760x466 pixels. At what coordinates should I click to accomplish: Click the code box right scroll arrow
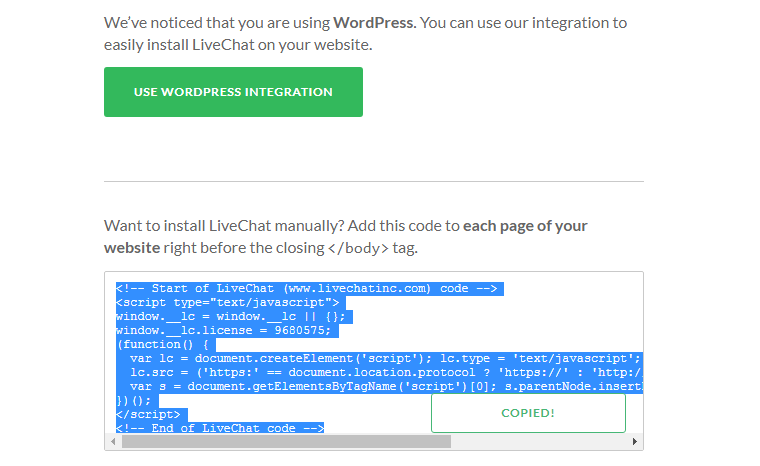(634, 442)
